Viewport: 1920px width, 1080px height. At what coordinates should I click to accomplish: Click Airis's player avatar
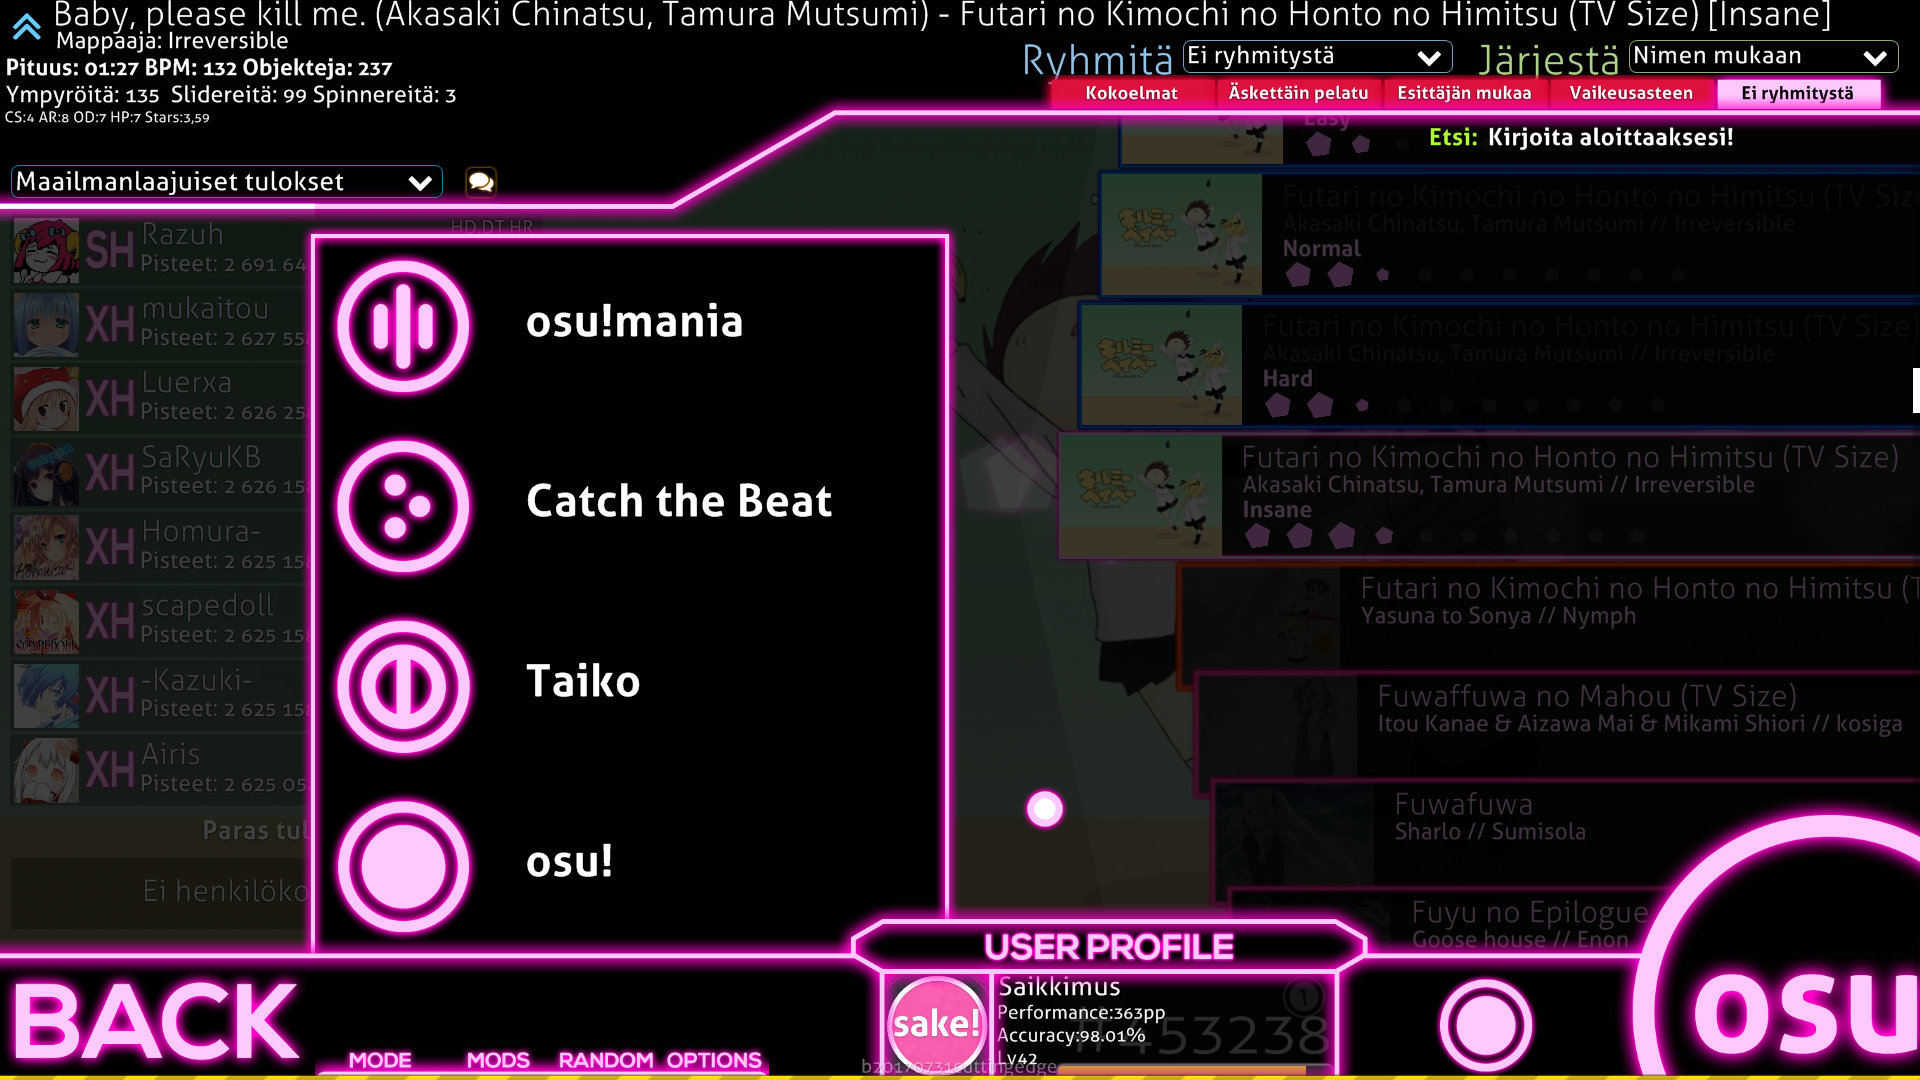pyautogui.click(x=46, y=770)
